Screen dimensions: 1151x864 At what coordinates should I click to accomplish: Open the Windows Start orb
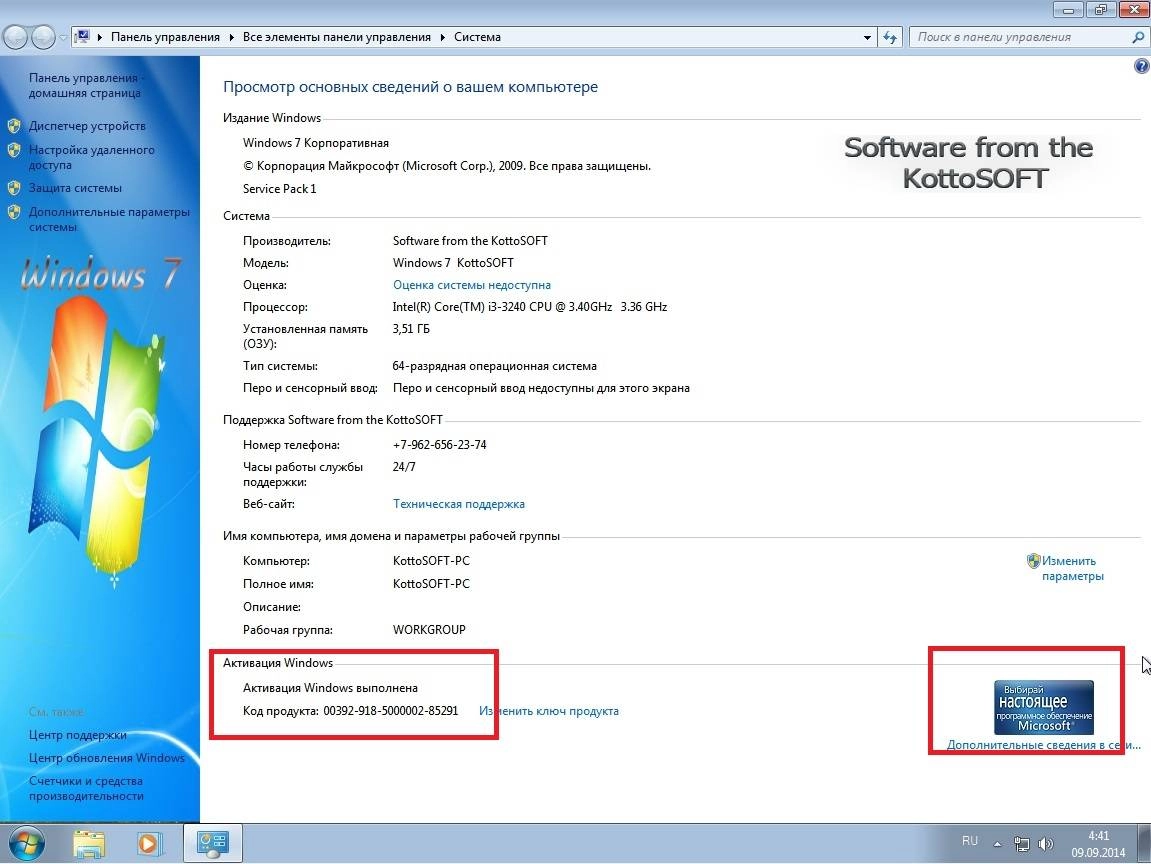click(26, 843)
